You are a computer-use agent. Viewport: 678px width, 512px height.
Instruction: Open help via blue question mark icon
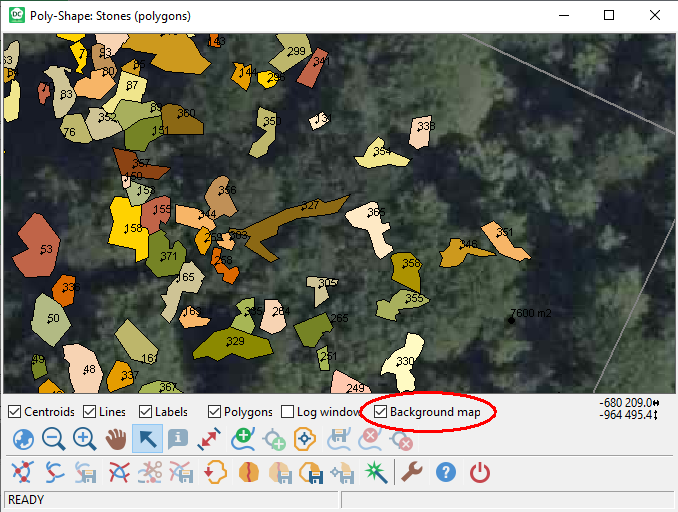pos(446,472)
